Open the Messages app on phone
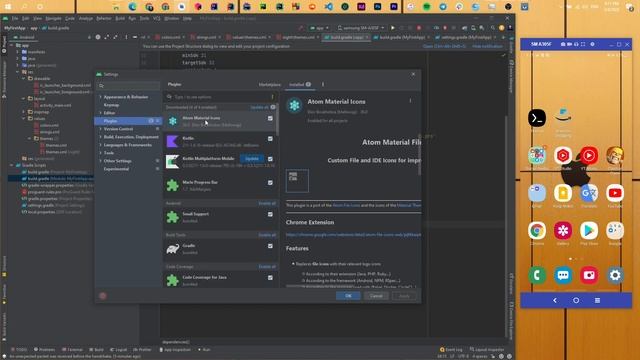640x360 pixels. 563,275
